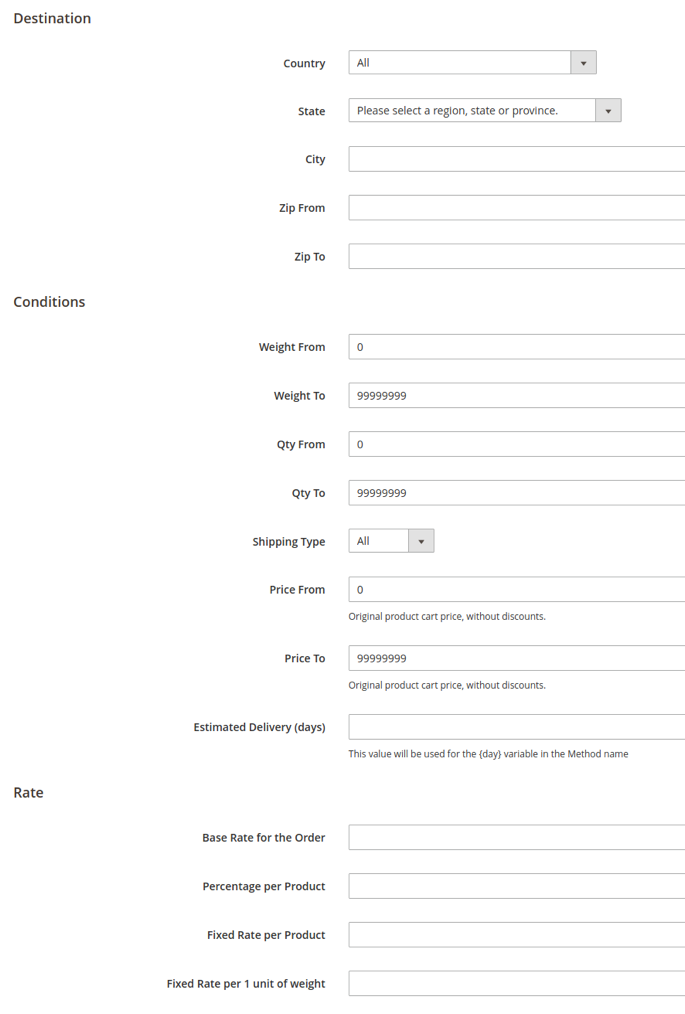Click the State dropdown arrow button

pos(608,111)
